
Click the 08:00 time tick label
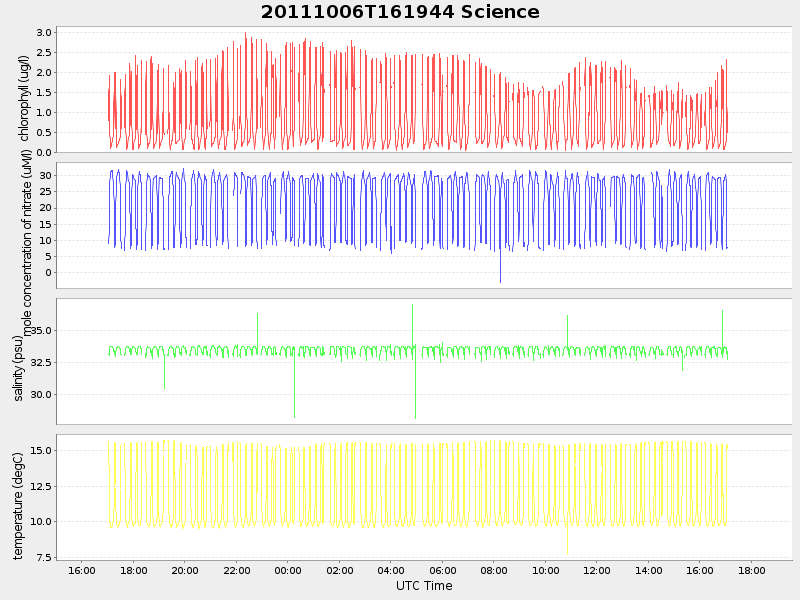[494, 570]
